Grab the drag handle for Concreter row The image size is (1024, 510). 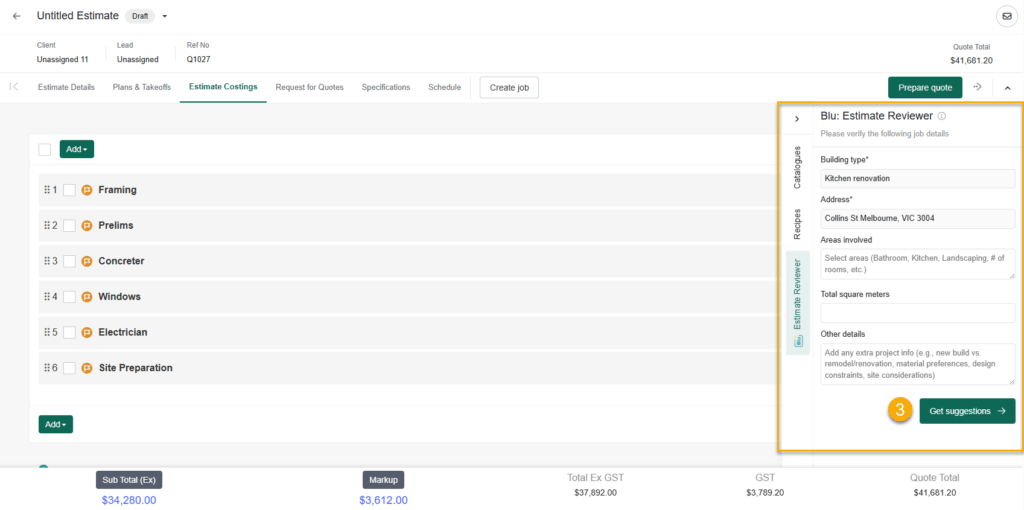tap(46, 261)
